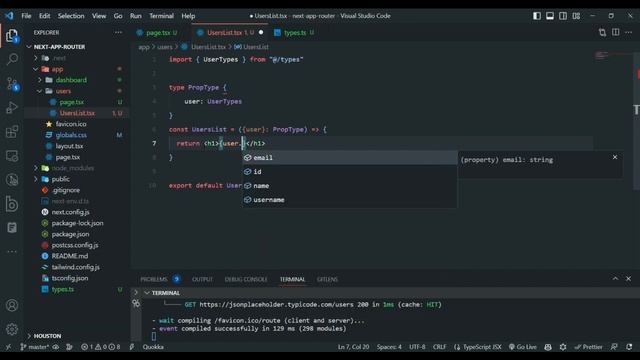
Task: Open the Help menu
Action: click(188, 16)
